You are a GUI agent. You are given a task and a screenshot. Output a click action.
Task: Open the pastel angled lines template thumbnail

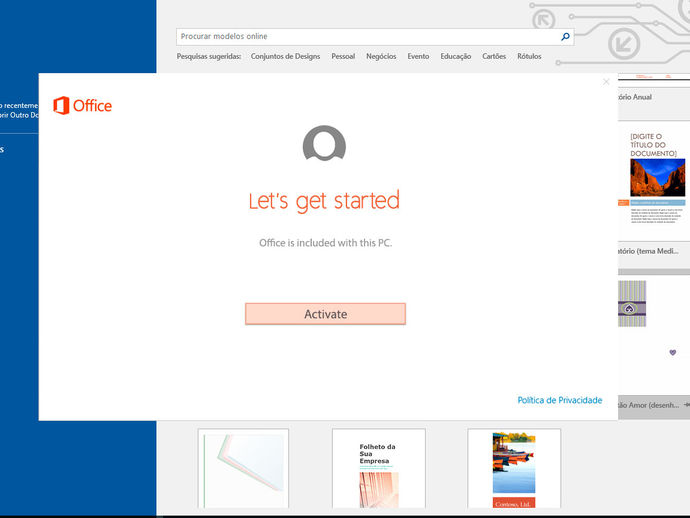[243, 469]
